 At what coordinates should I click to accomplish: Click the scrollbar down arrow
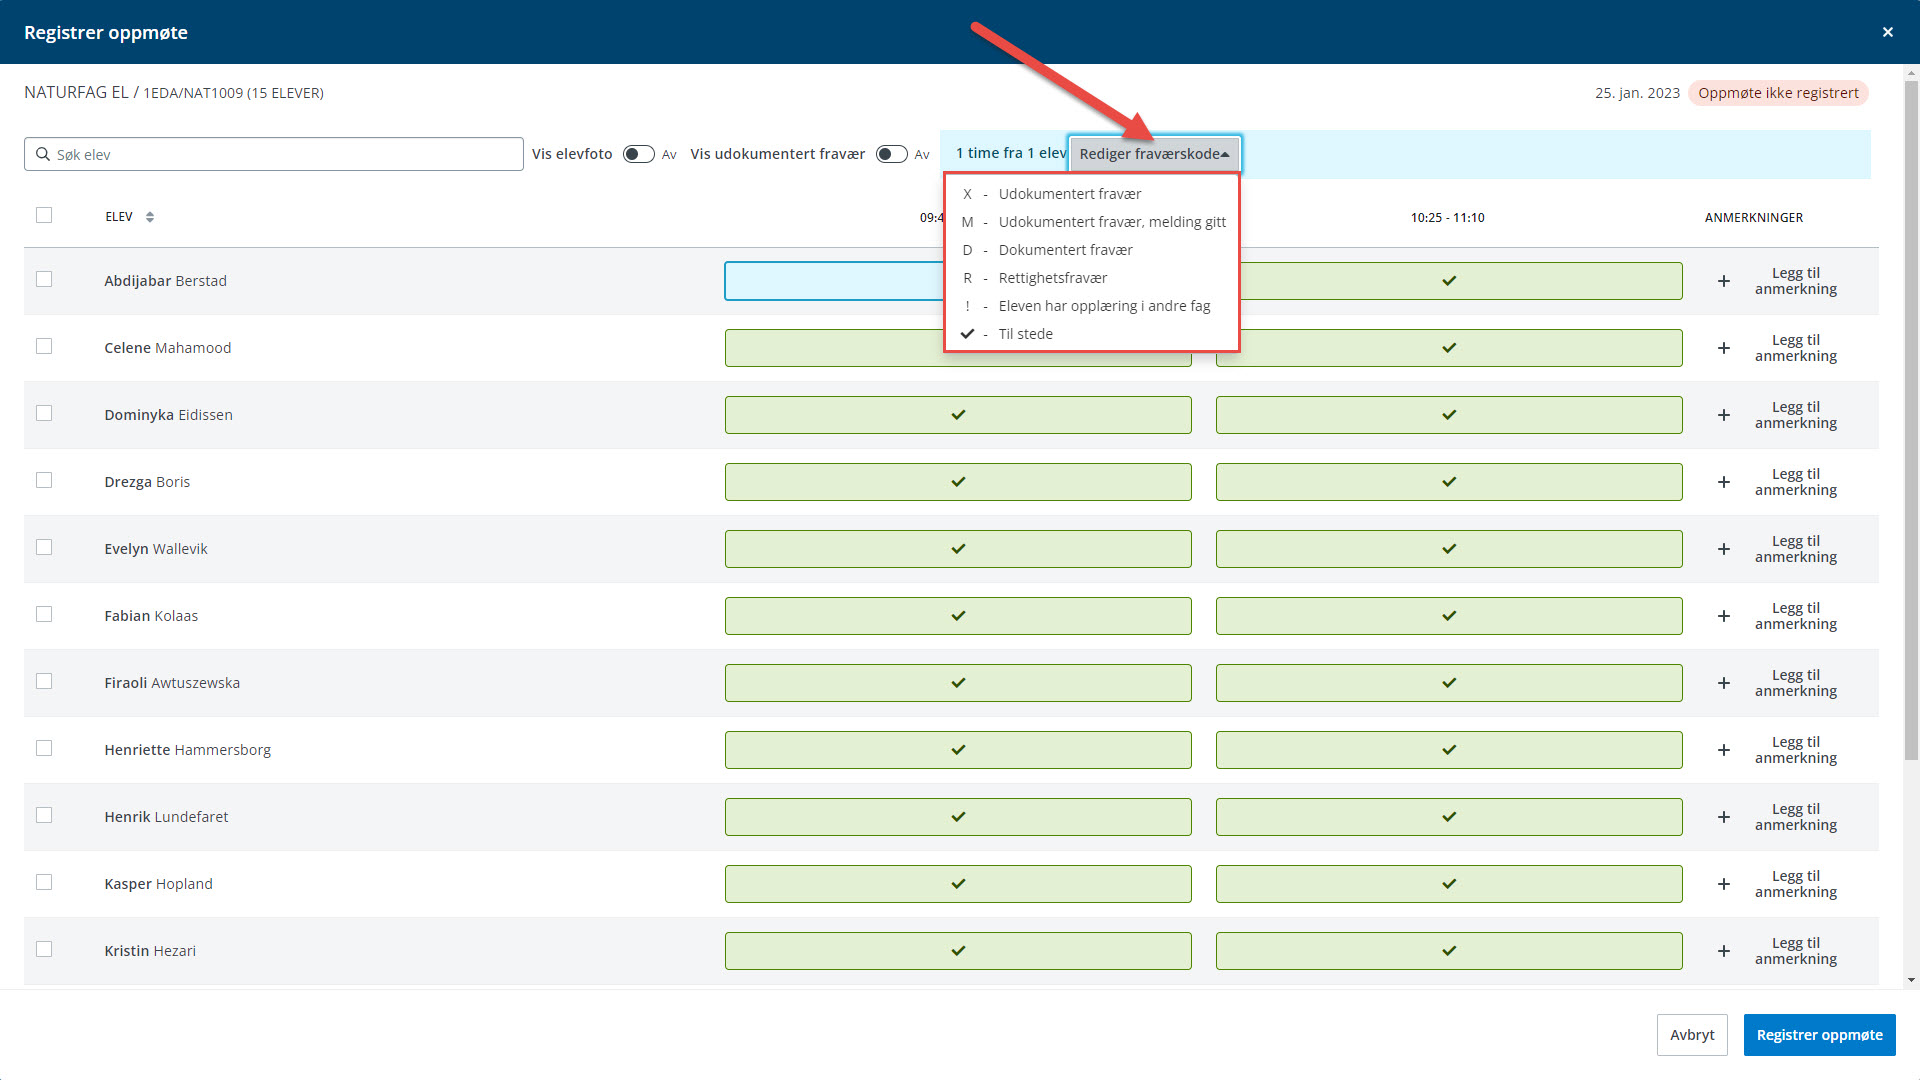tap(1911, 981)
